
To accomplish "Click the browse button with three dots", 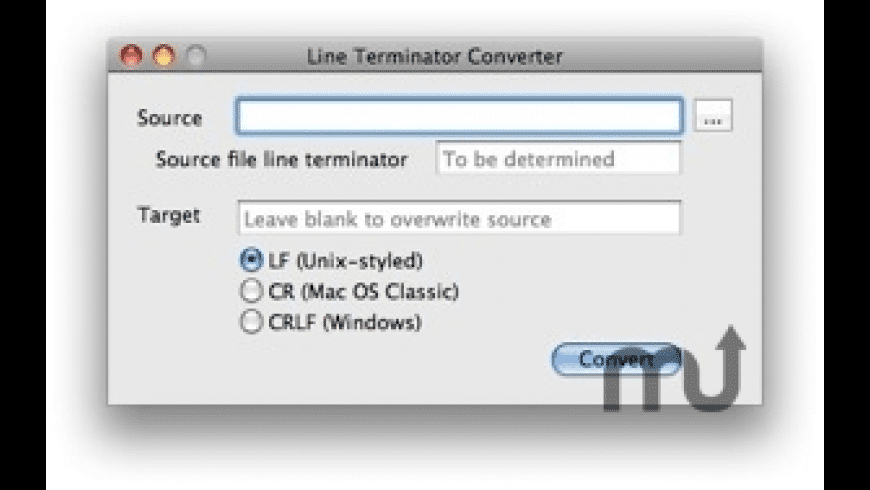I will (712, 117).
